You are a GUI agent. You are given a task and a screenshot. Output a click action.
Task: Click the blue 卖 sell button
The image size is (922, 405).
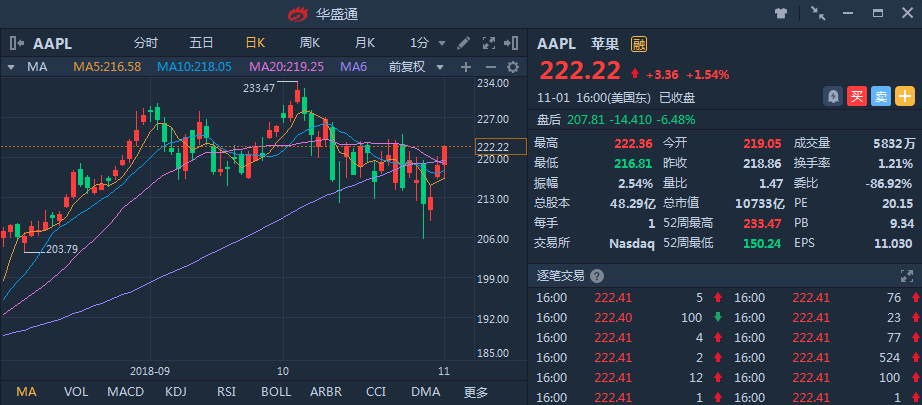880,96
